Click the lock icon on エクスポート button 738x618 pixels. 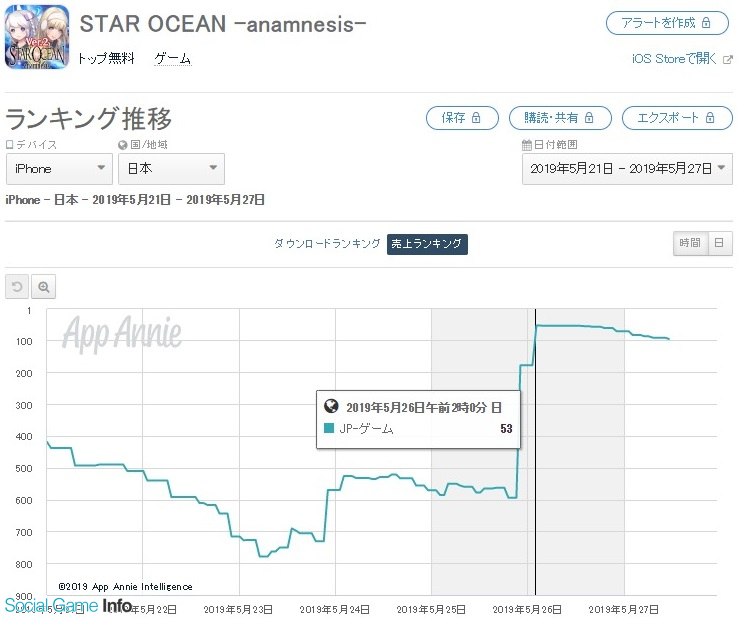(710, 118)
